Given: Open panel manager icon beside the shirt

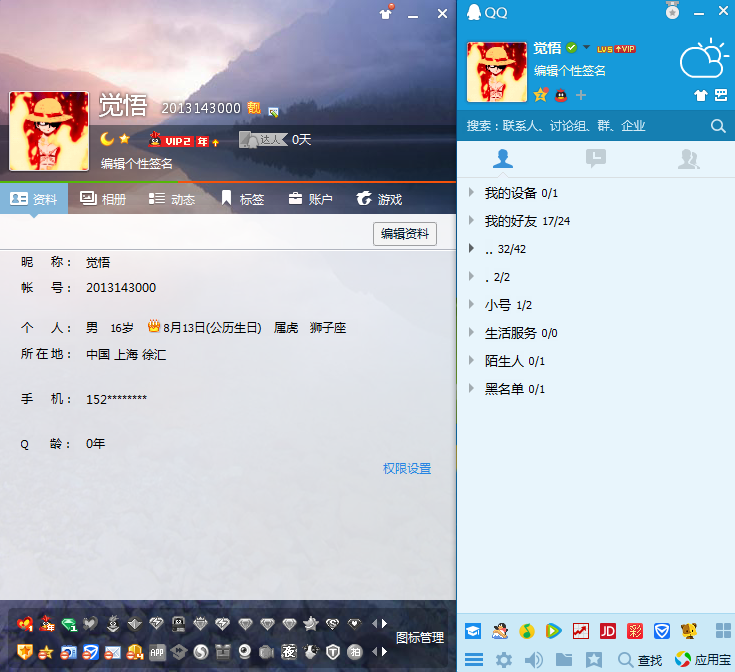Looking at the screenshot, I should coord(721,95).
